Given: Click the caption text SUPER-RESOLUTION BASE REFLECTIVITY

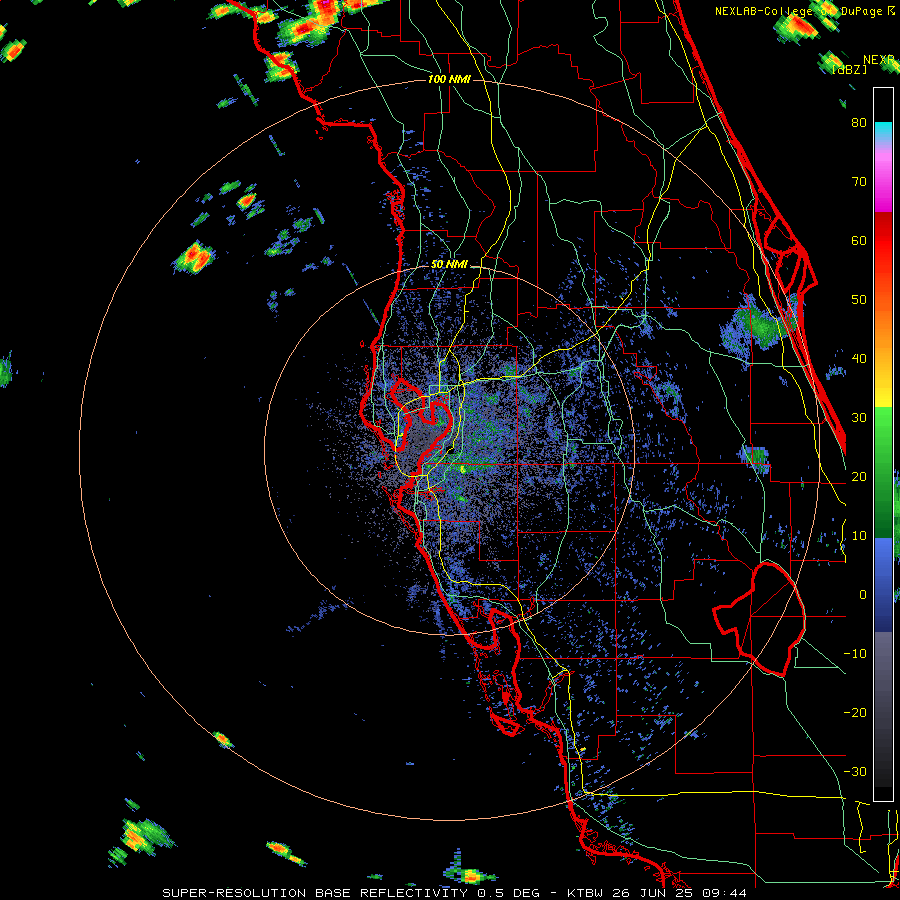Looking at the screenshot, I should tap(316, 893).
